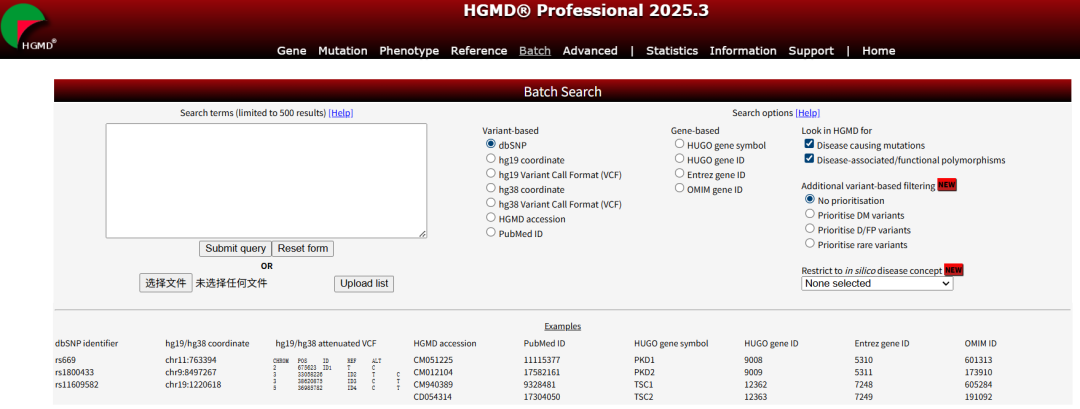The image size is (1080, 409).
Task: Click example coordinate chr19:1220618
Action: 194,385
